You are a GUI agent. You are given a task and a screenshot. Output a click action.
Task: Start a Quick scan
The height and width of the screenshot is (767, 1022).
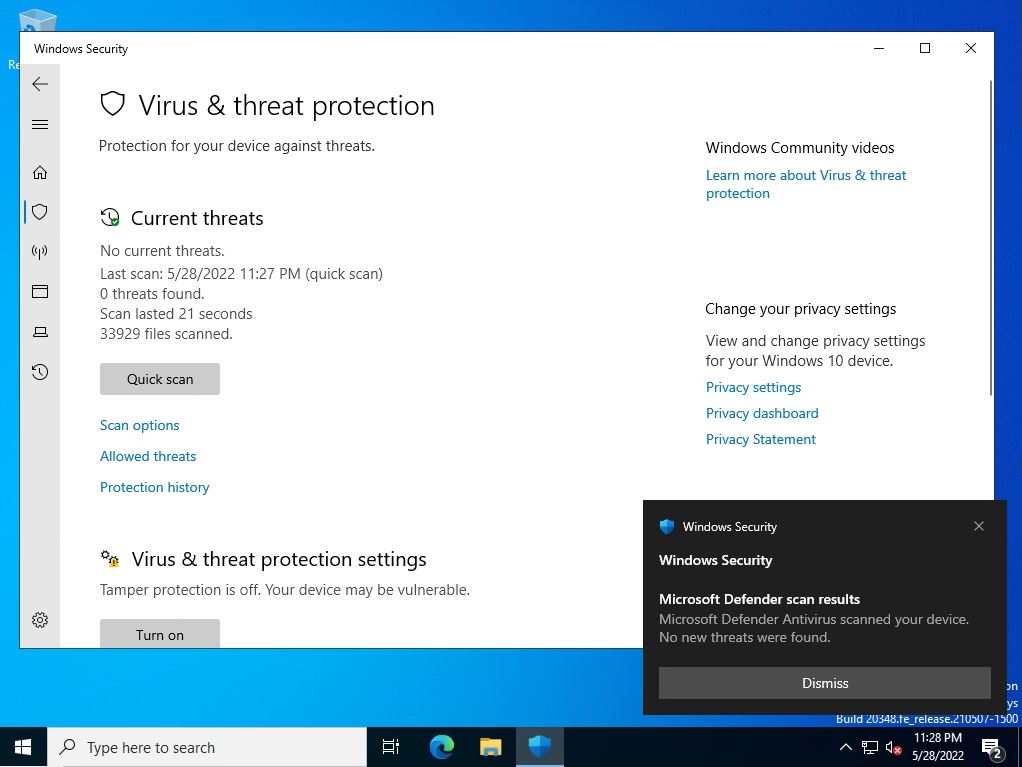pyautogui.click(x=160, y=379)
